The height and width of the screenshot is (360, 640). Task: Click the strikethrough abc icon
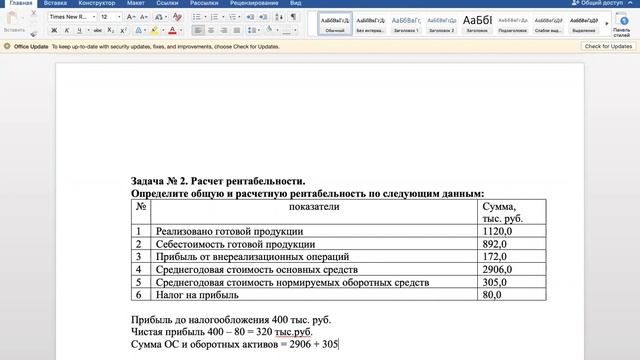coord(98,30)
